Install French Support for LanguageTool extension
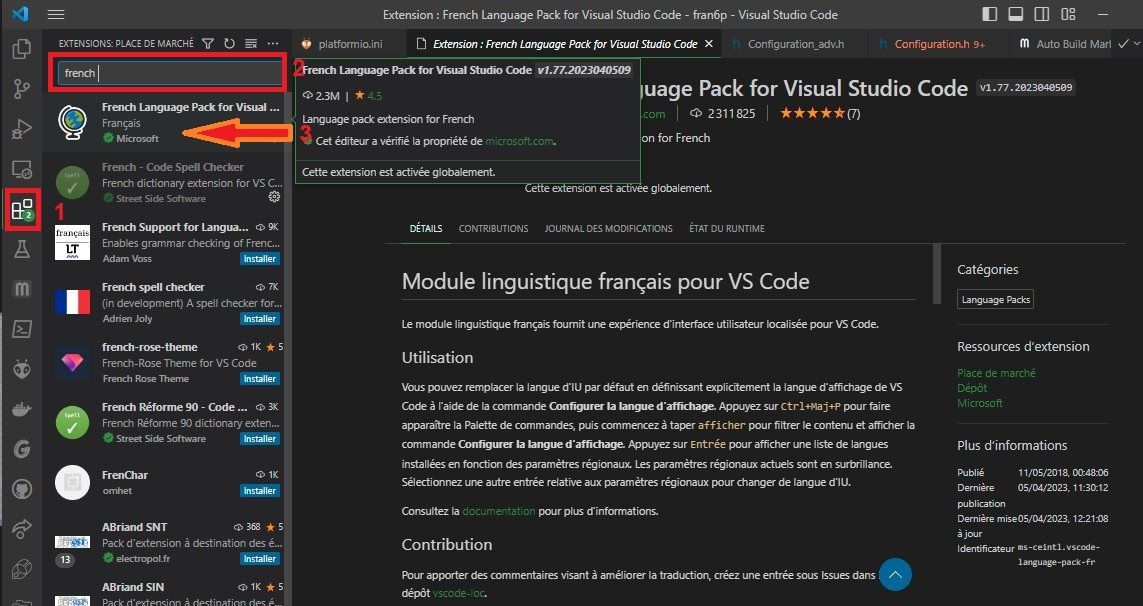Viewport: 1143px width, 606px height. coord(260,258)
